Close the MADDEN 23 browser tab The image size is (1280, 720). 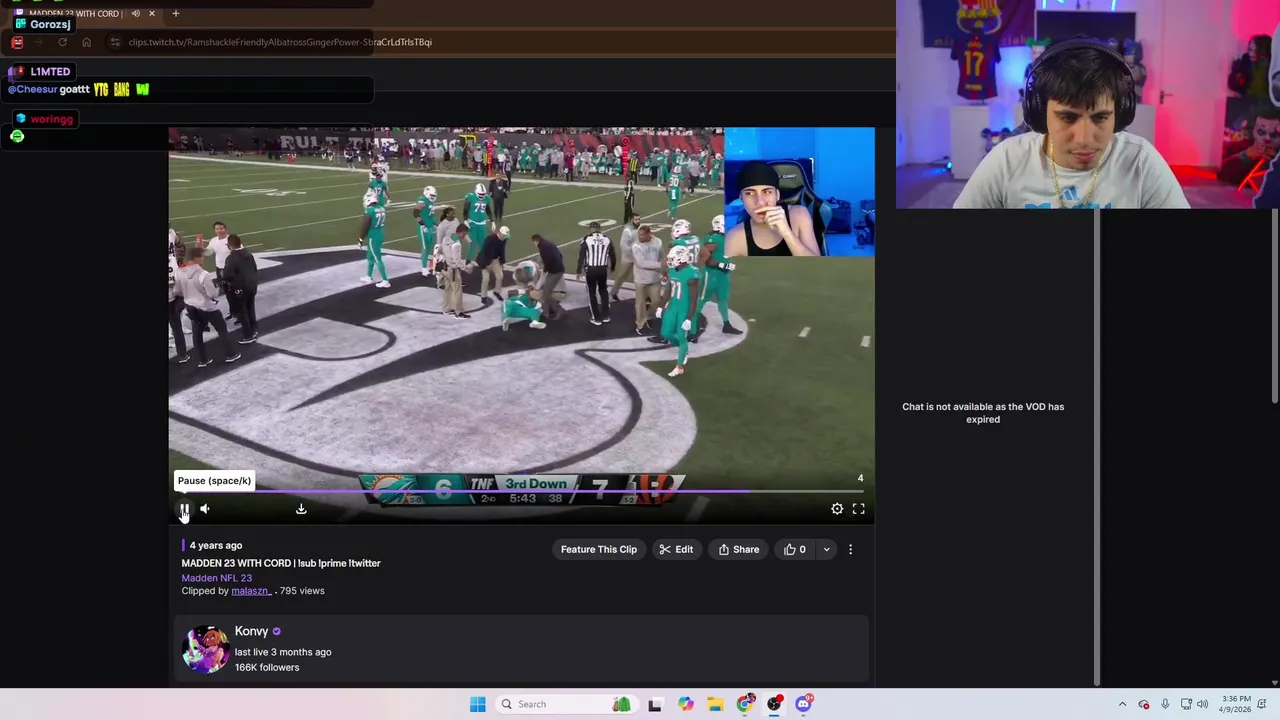coord(152,13)
